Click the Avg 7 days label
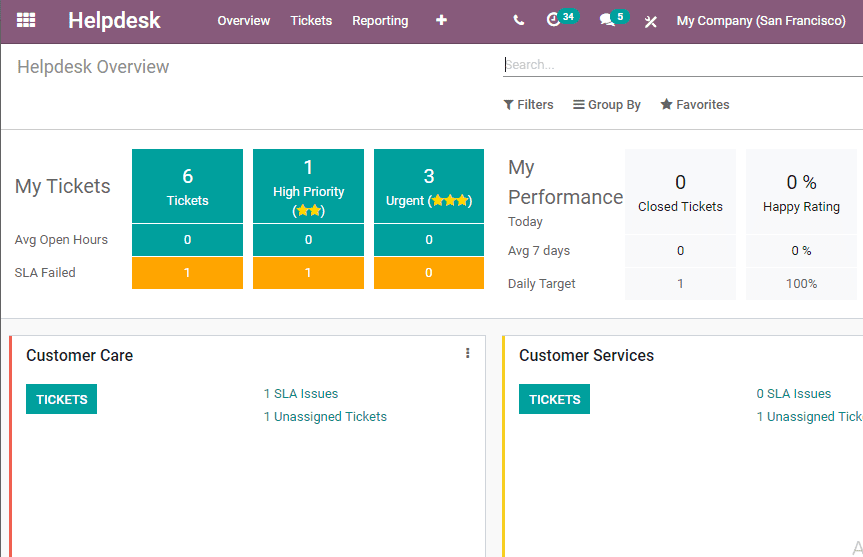 tap(539, 251)
